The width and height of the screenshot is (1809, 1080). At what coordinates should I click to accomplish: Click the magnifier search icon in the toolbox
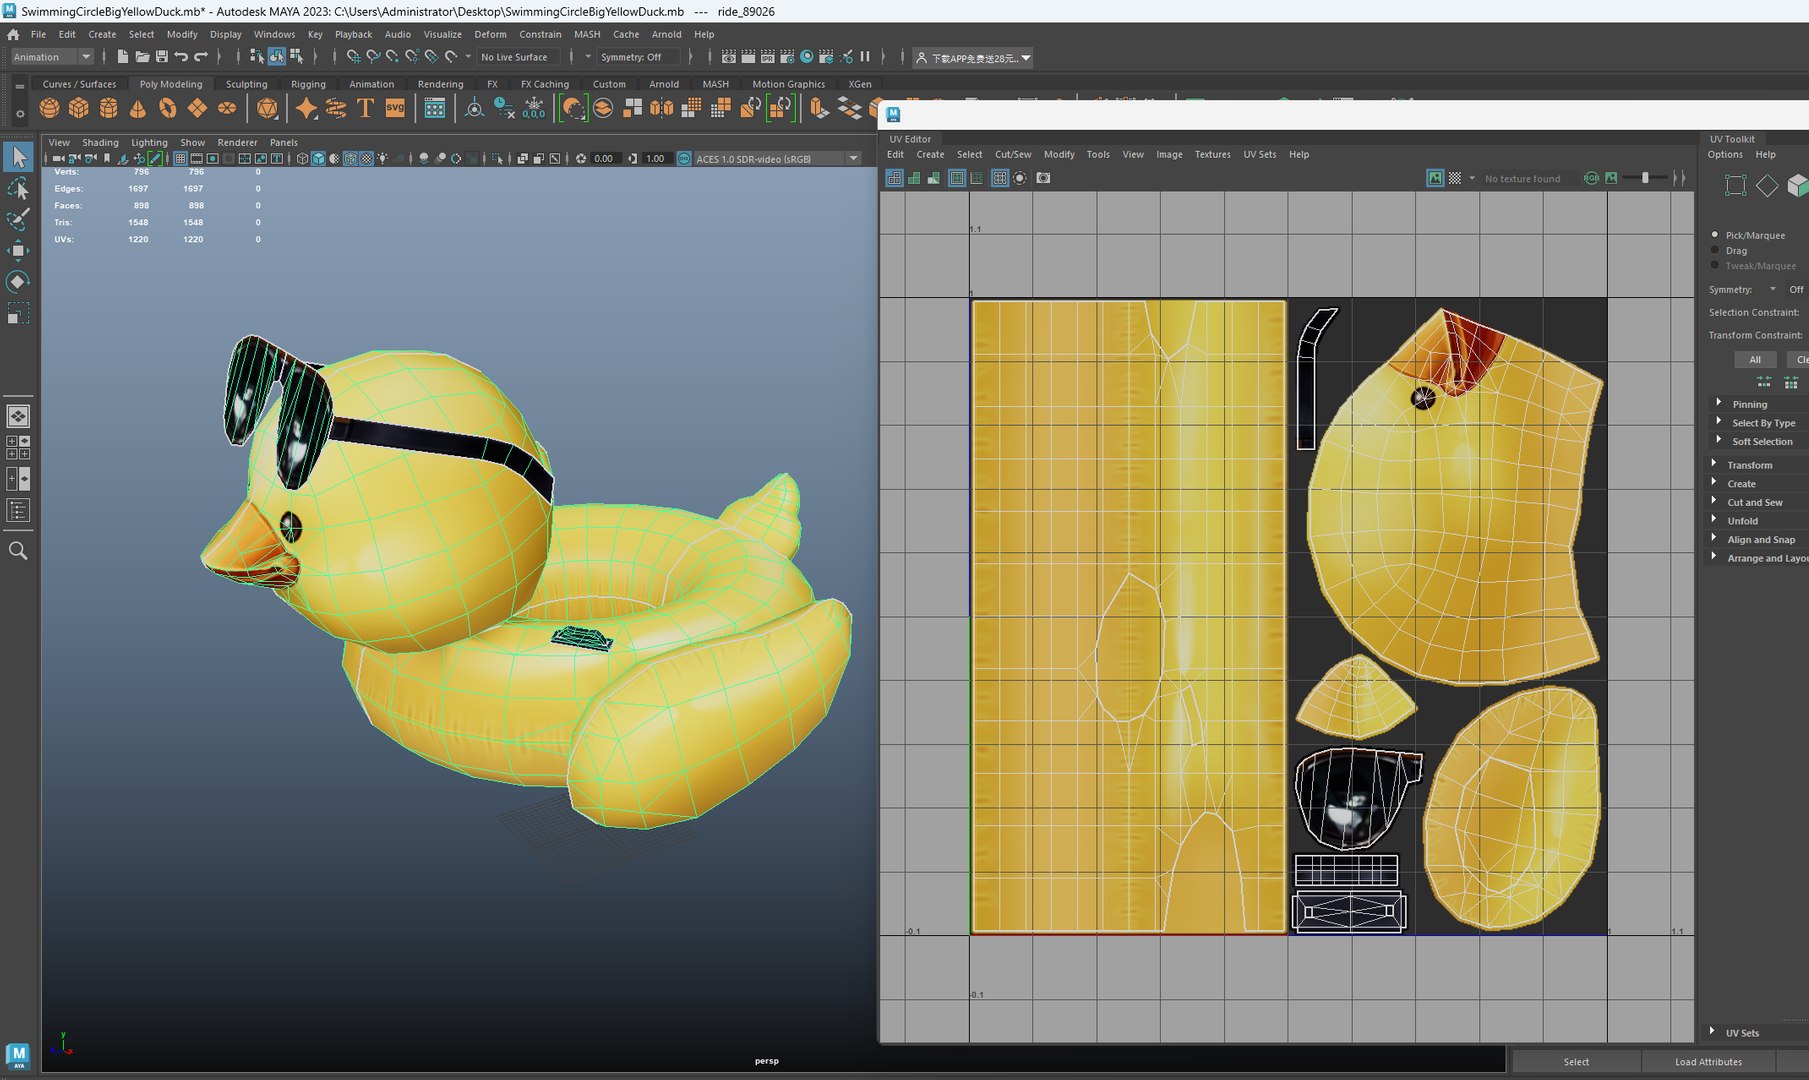point(18,551)
